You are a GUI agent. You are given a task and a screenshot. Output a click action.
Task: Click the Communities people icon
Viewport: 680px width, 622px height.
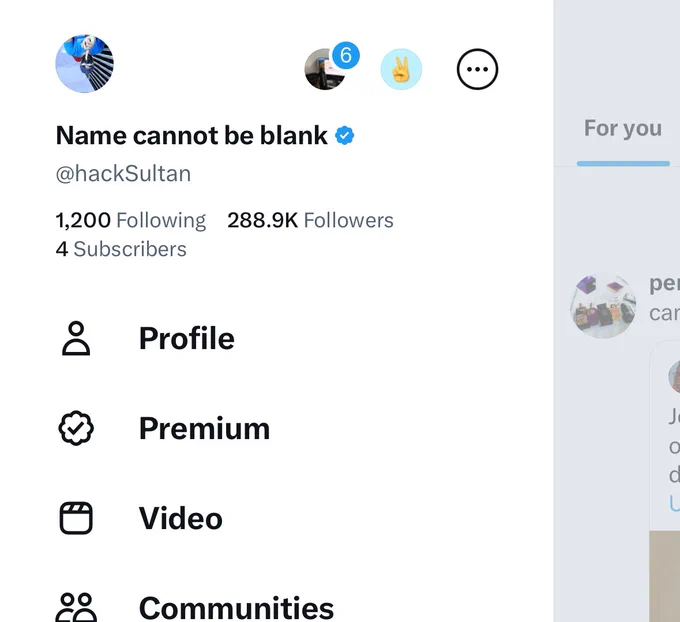tap(76, 607)
